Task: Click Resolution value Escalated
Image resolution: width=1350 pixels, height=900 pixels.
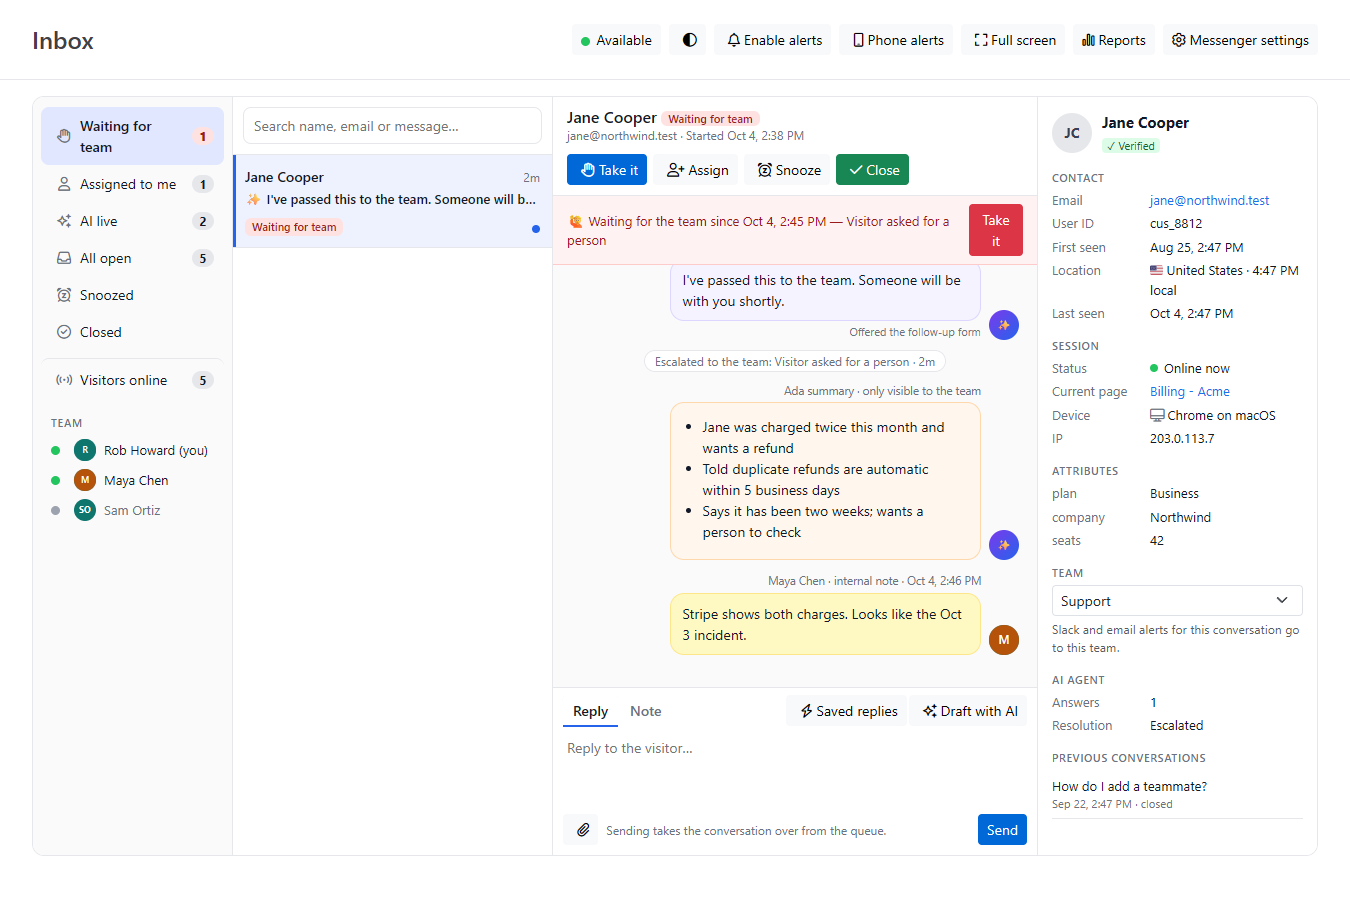Action: [1177, 726]
